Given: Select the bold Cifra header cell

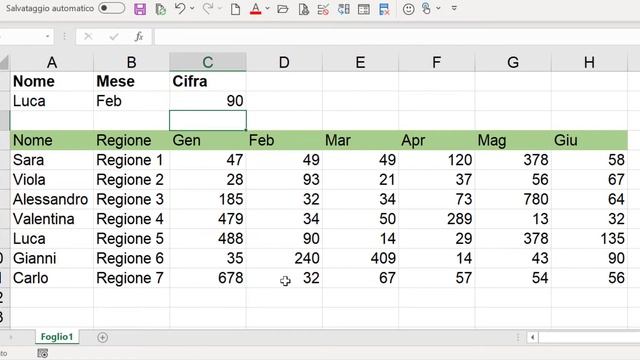Looking at the screenshot, I should click(x=208, y=81).
